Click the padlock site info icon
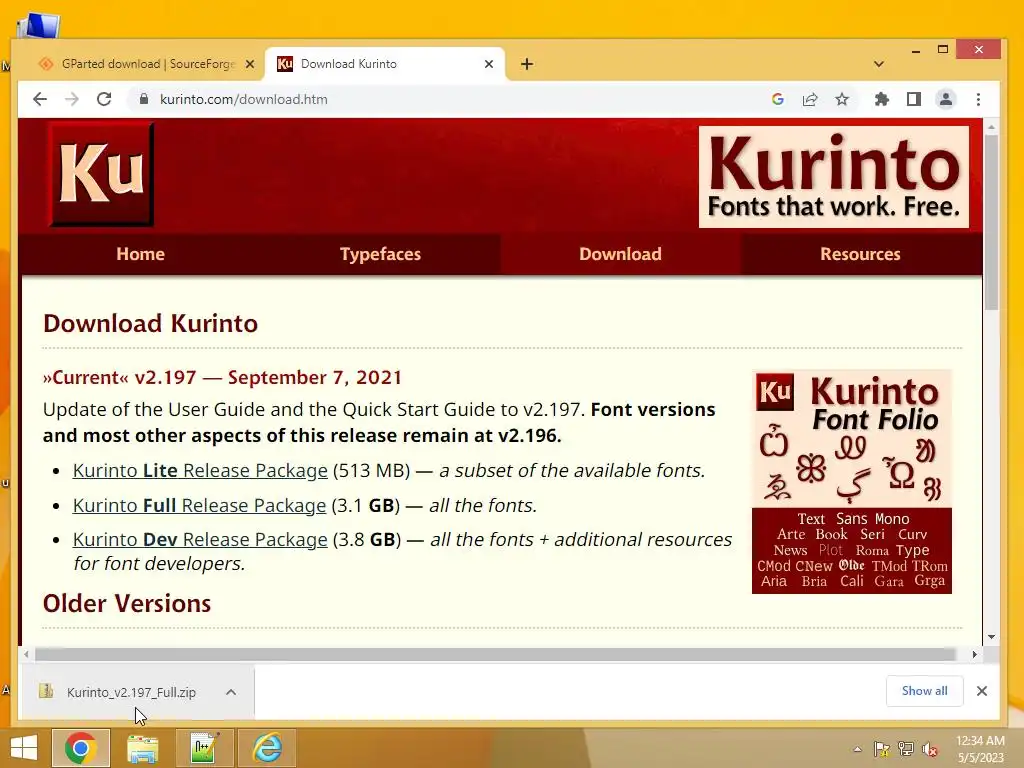The height and width of the screenshot is (768, 1024). tap(144, 99)
